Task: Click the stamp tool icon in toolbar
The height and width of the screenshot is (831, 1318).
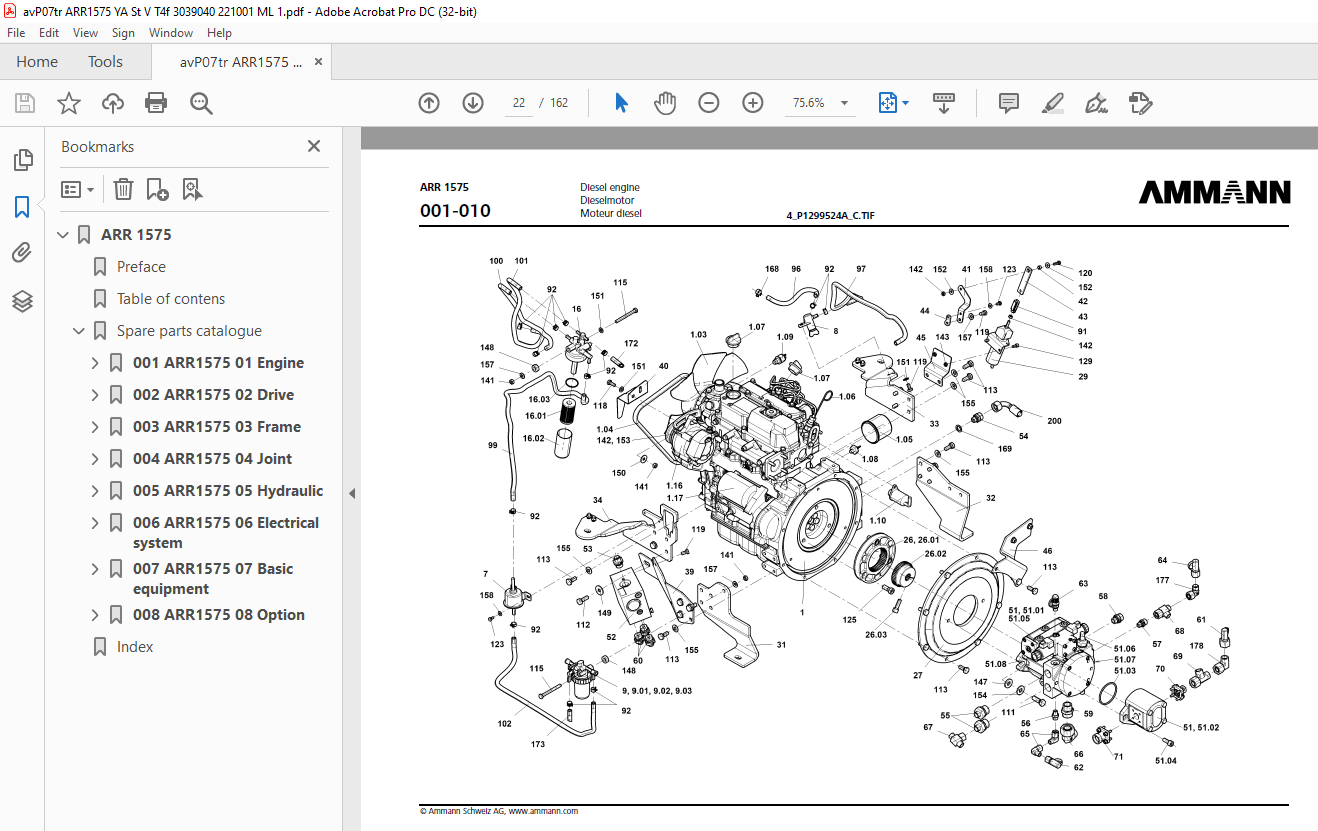Action: (1140, 103)
